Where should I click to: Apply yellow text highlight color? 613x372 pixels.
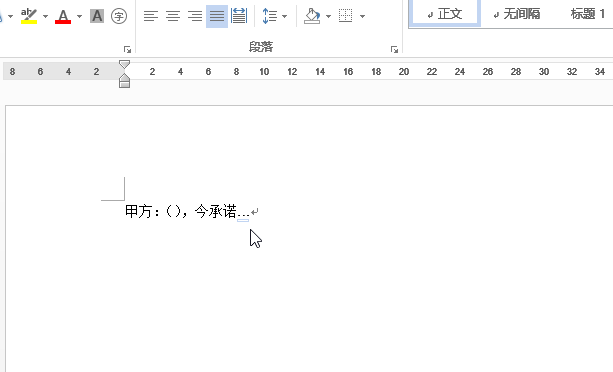(29, 16)
